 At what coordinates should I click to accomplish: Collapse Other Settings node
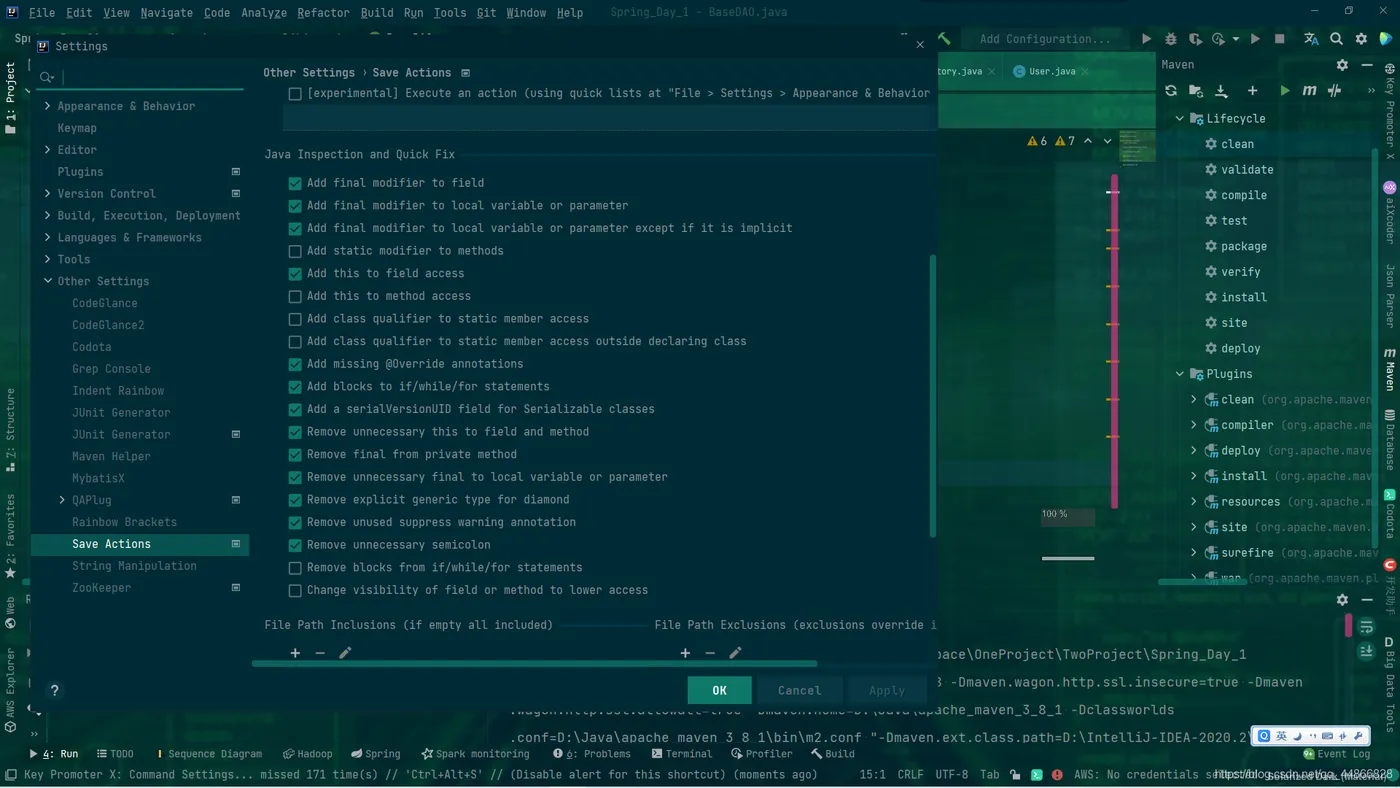pos(47,281)
